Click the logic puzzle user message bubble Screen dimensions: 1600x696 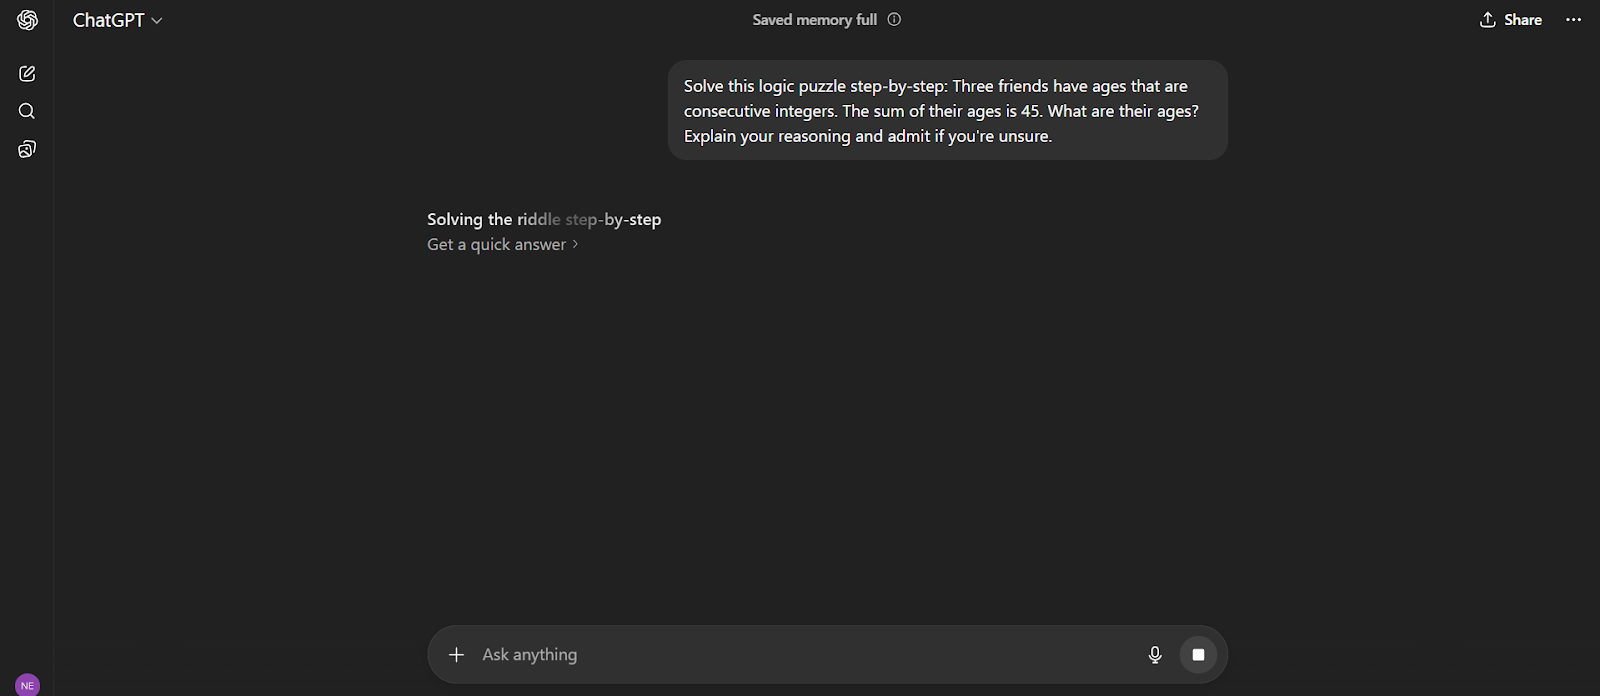[x=947, y=110]
